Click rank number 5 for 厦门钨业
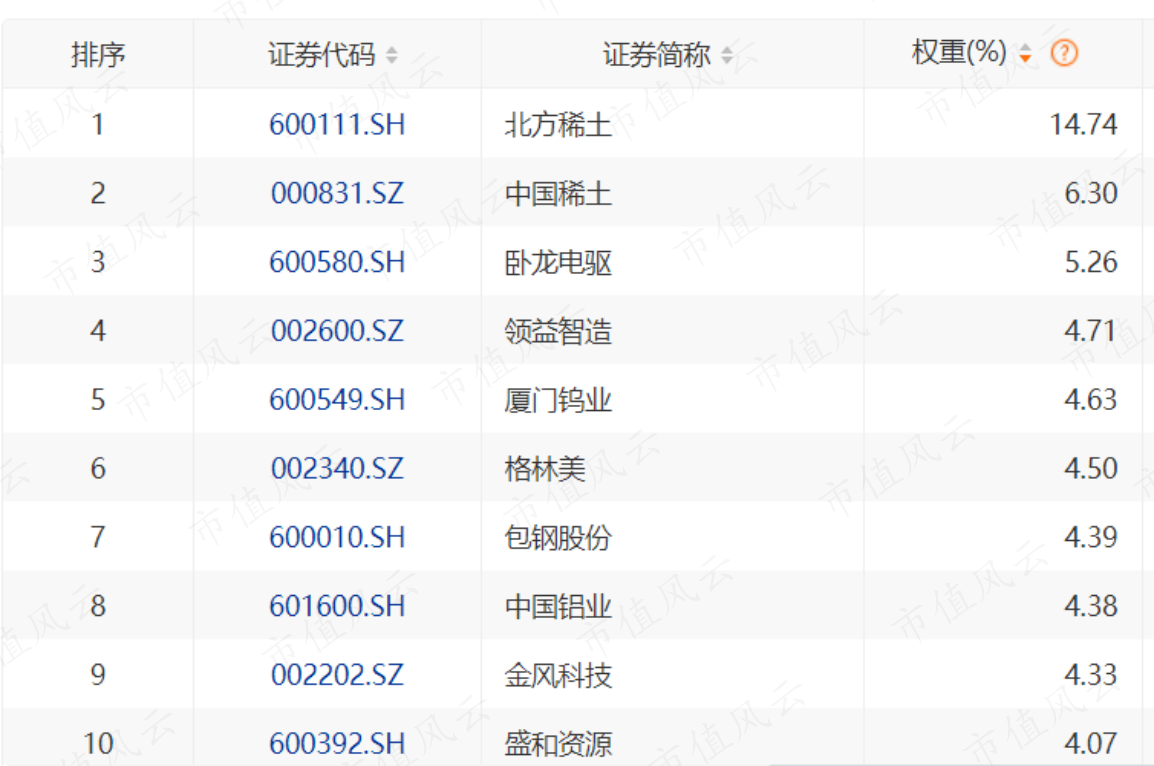 pyautogui.click(x=98, y=400)
